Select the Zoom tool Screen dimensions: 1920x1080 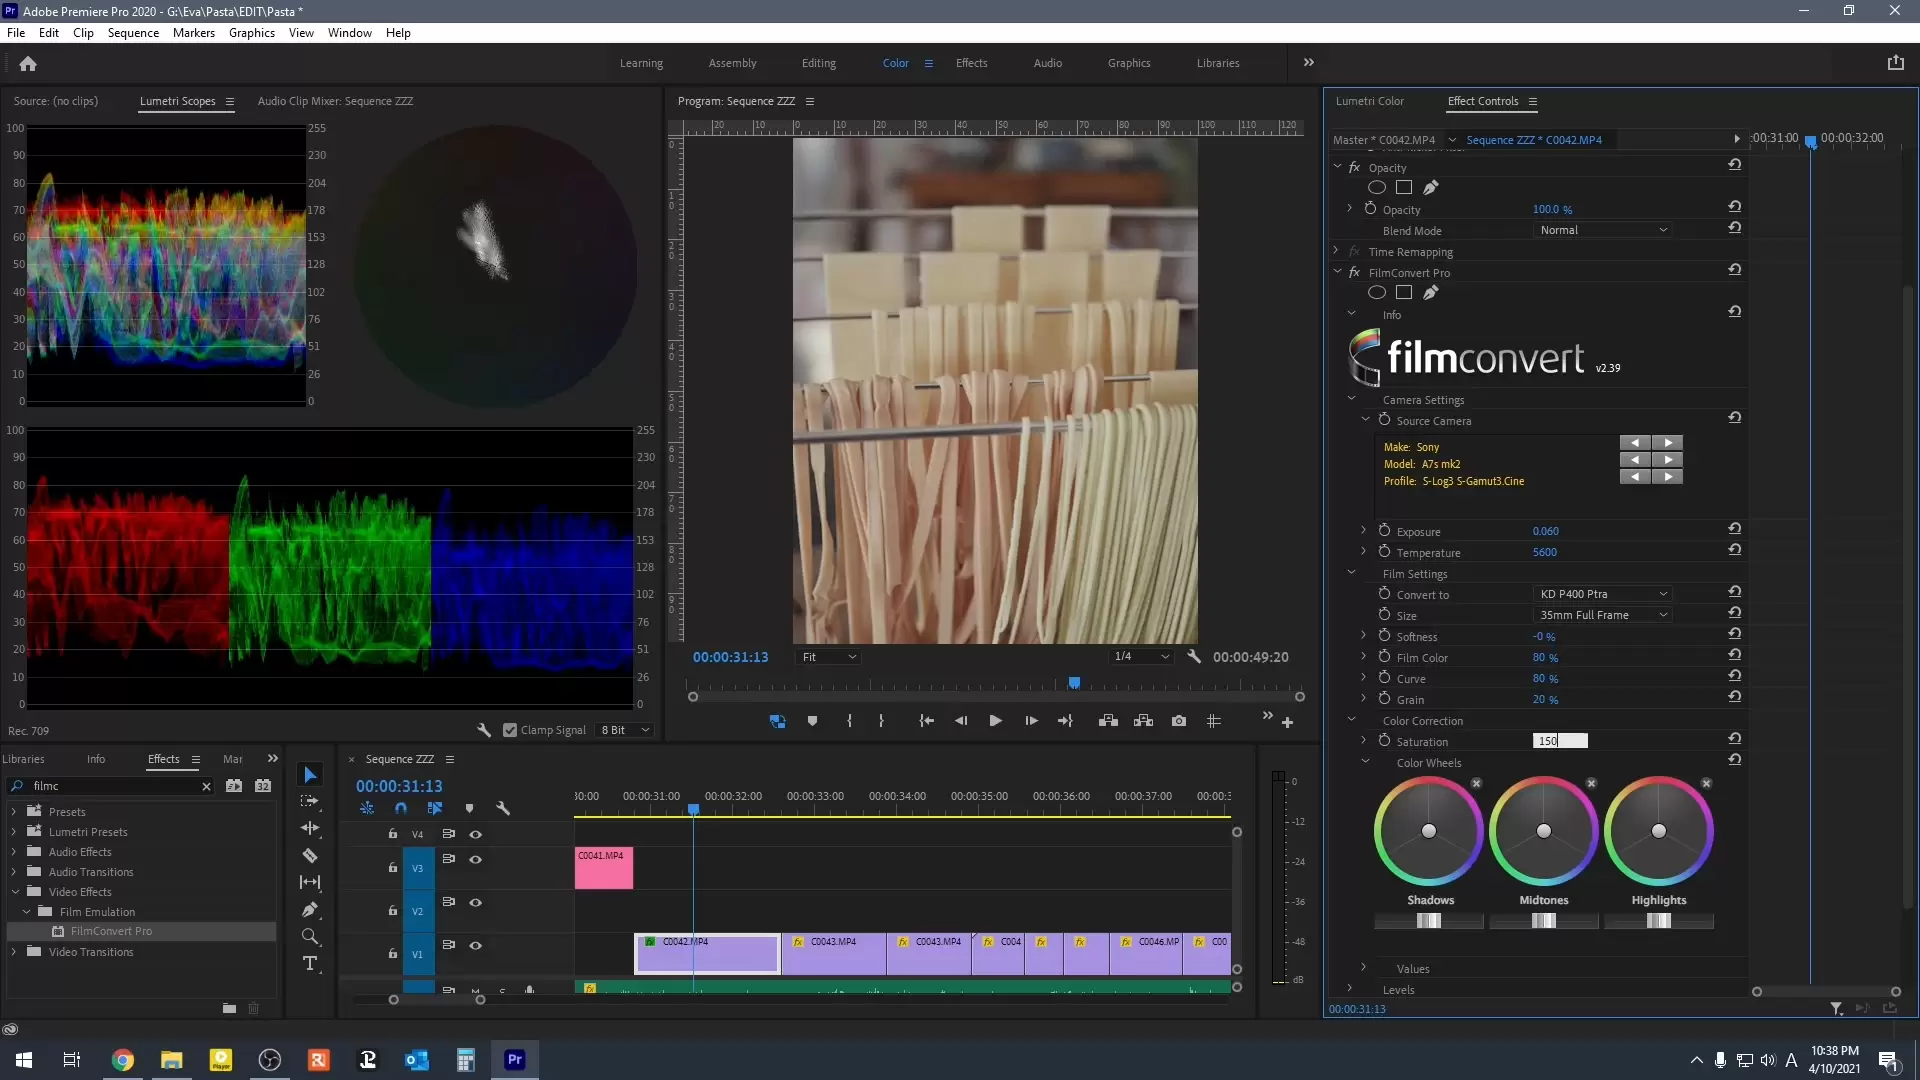[x=310, y=937]
